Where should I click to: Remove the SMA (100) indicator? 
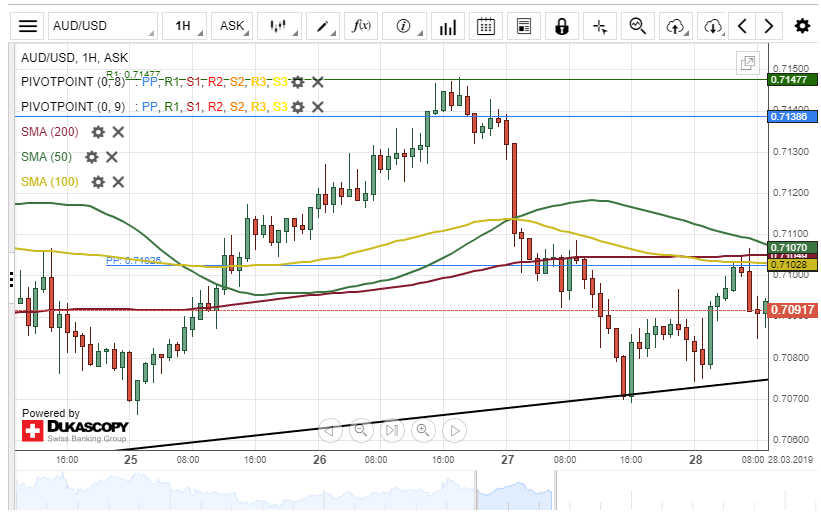click(x=118, y=182)
